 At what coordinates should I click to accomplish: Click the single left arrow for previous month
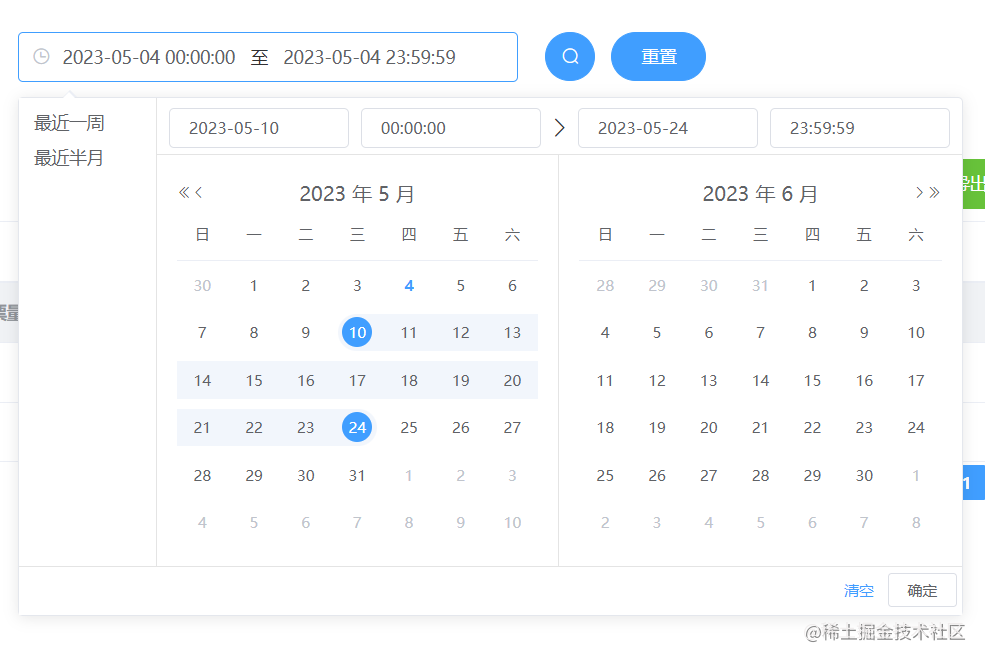[199, 192]
